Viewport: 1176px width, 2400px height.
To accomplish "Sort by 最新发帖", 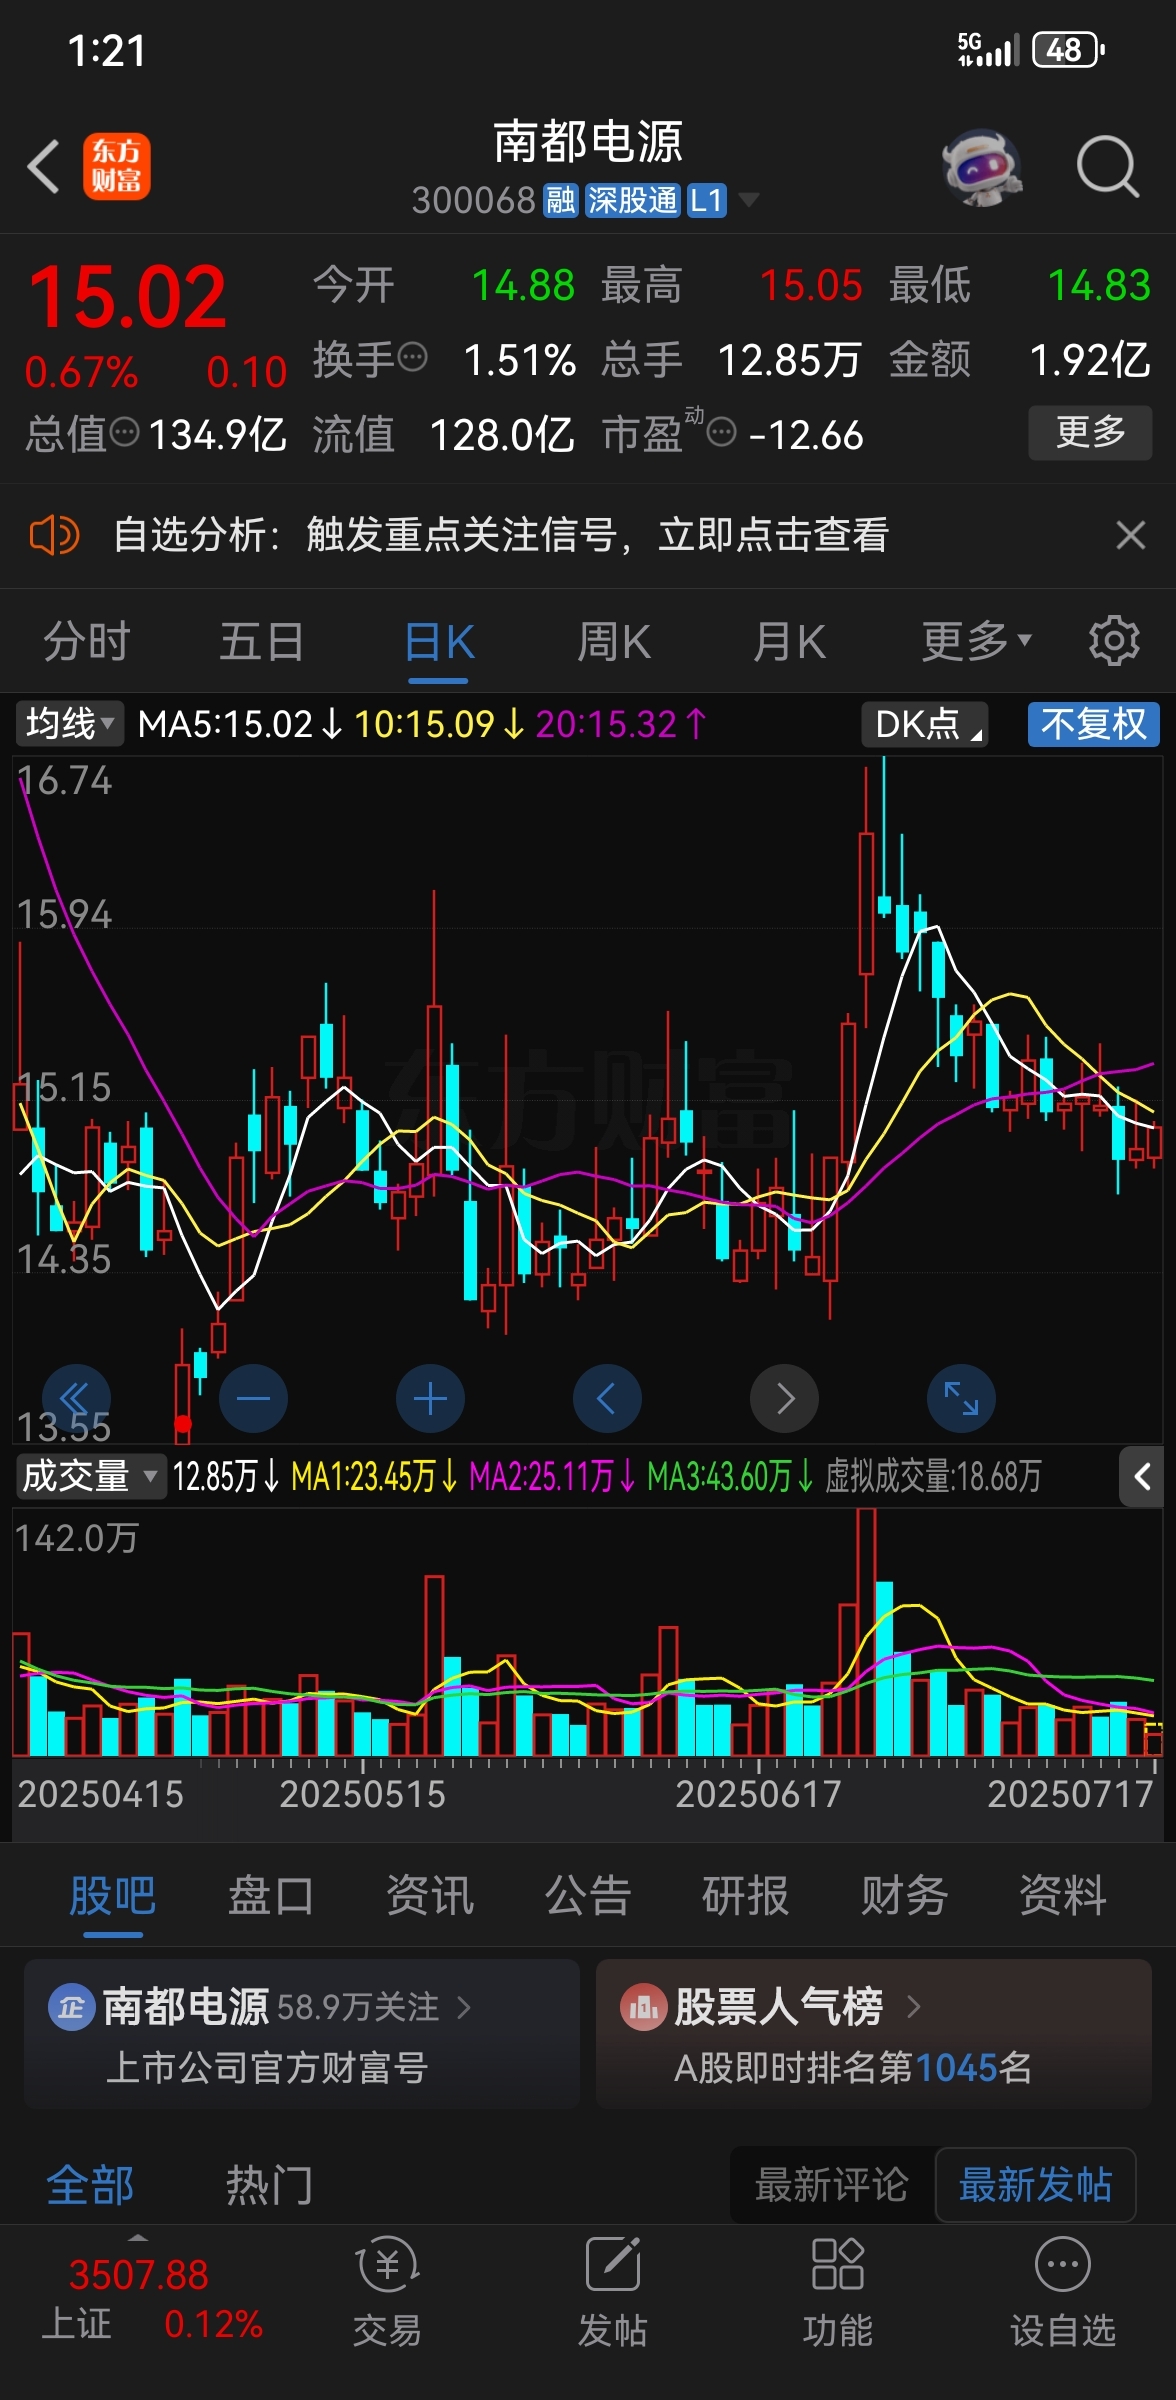I will (x=1035, y=2185).
